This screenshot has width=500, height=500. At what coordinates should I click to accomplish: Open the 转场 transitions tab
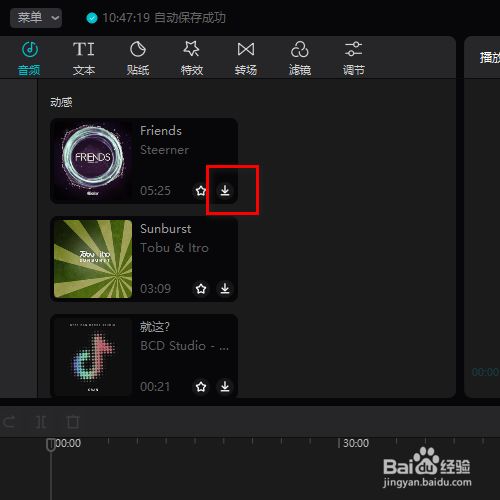[246, 59]
